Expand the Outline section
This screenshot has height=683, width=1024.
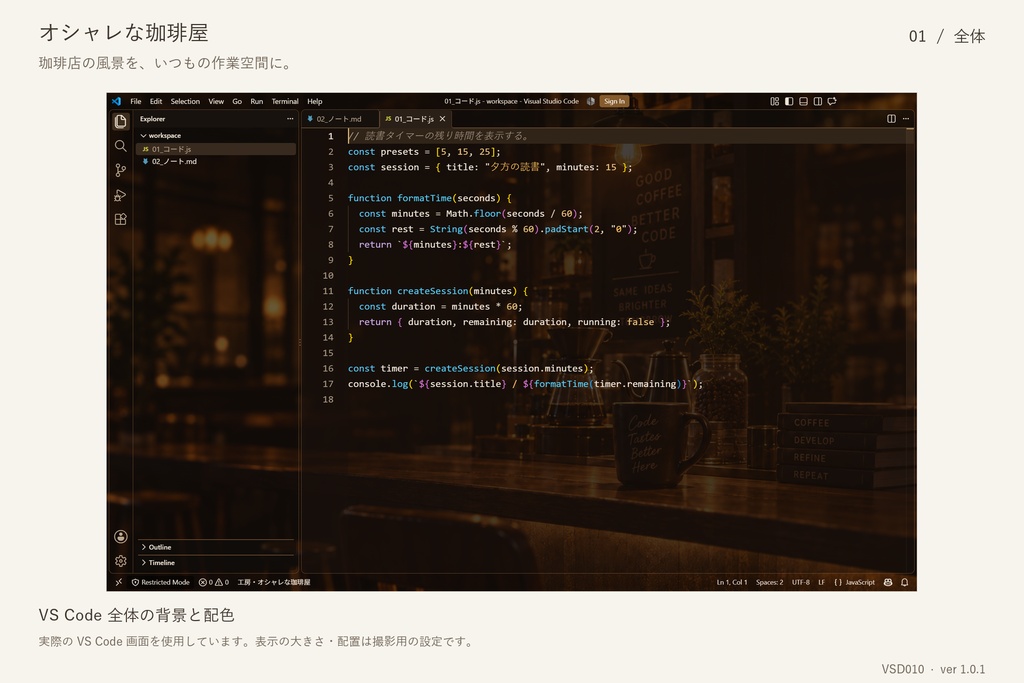coord(156,547)
